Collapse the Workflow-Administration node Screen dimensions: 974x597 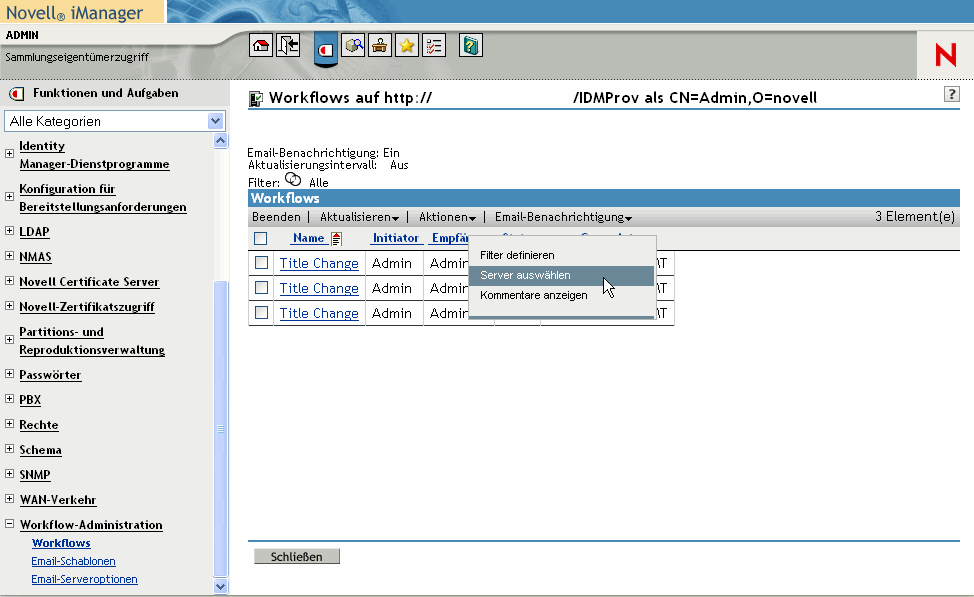pyautogui.click(x=9, y=524)
